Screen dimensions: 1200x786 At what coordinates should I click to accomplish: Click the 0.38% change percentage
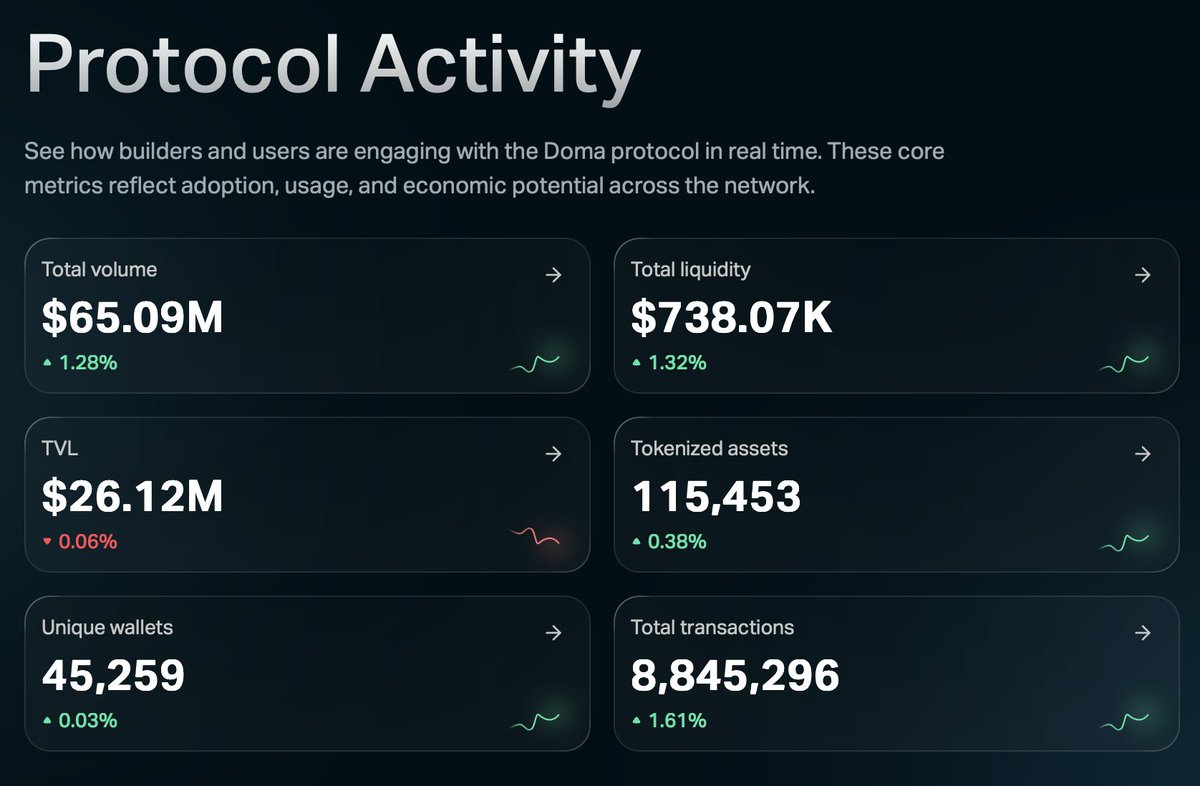click(678, 542)
